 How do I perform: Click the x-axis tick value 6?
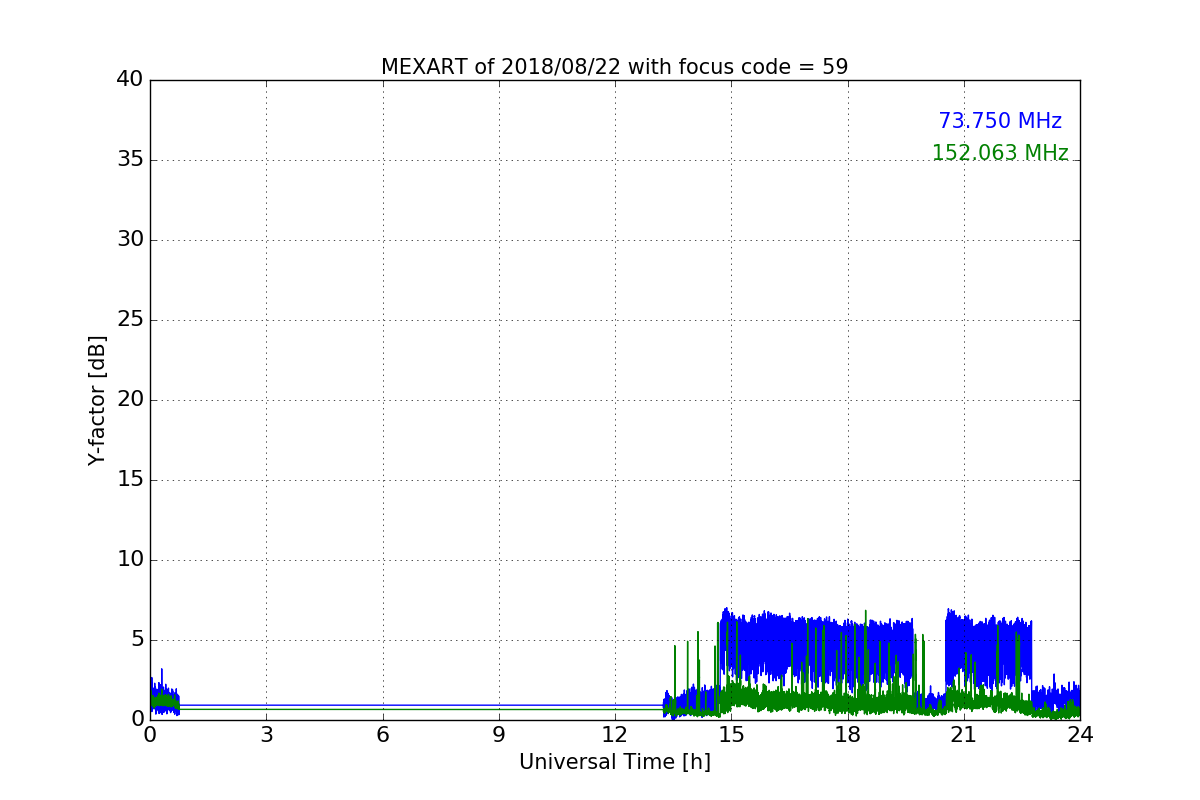click(x=382, y=735)
